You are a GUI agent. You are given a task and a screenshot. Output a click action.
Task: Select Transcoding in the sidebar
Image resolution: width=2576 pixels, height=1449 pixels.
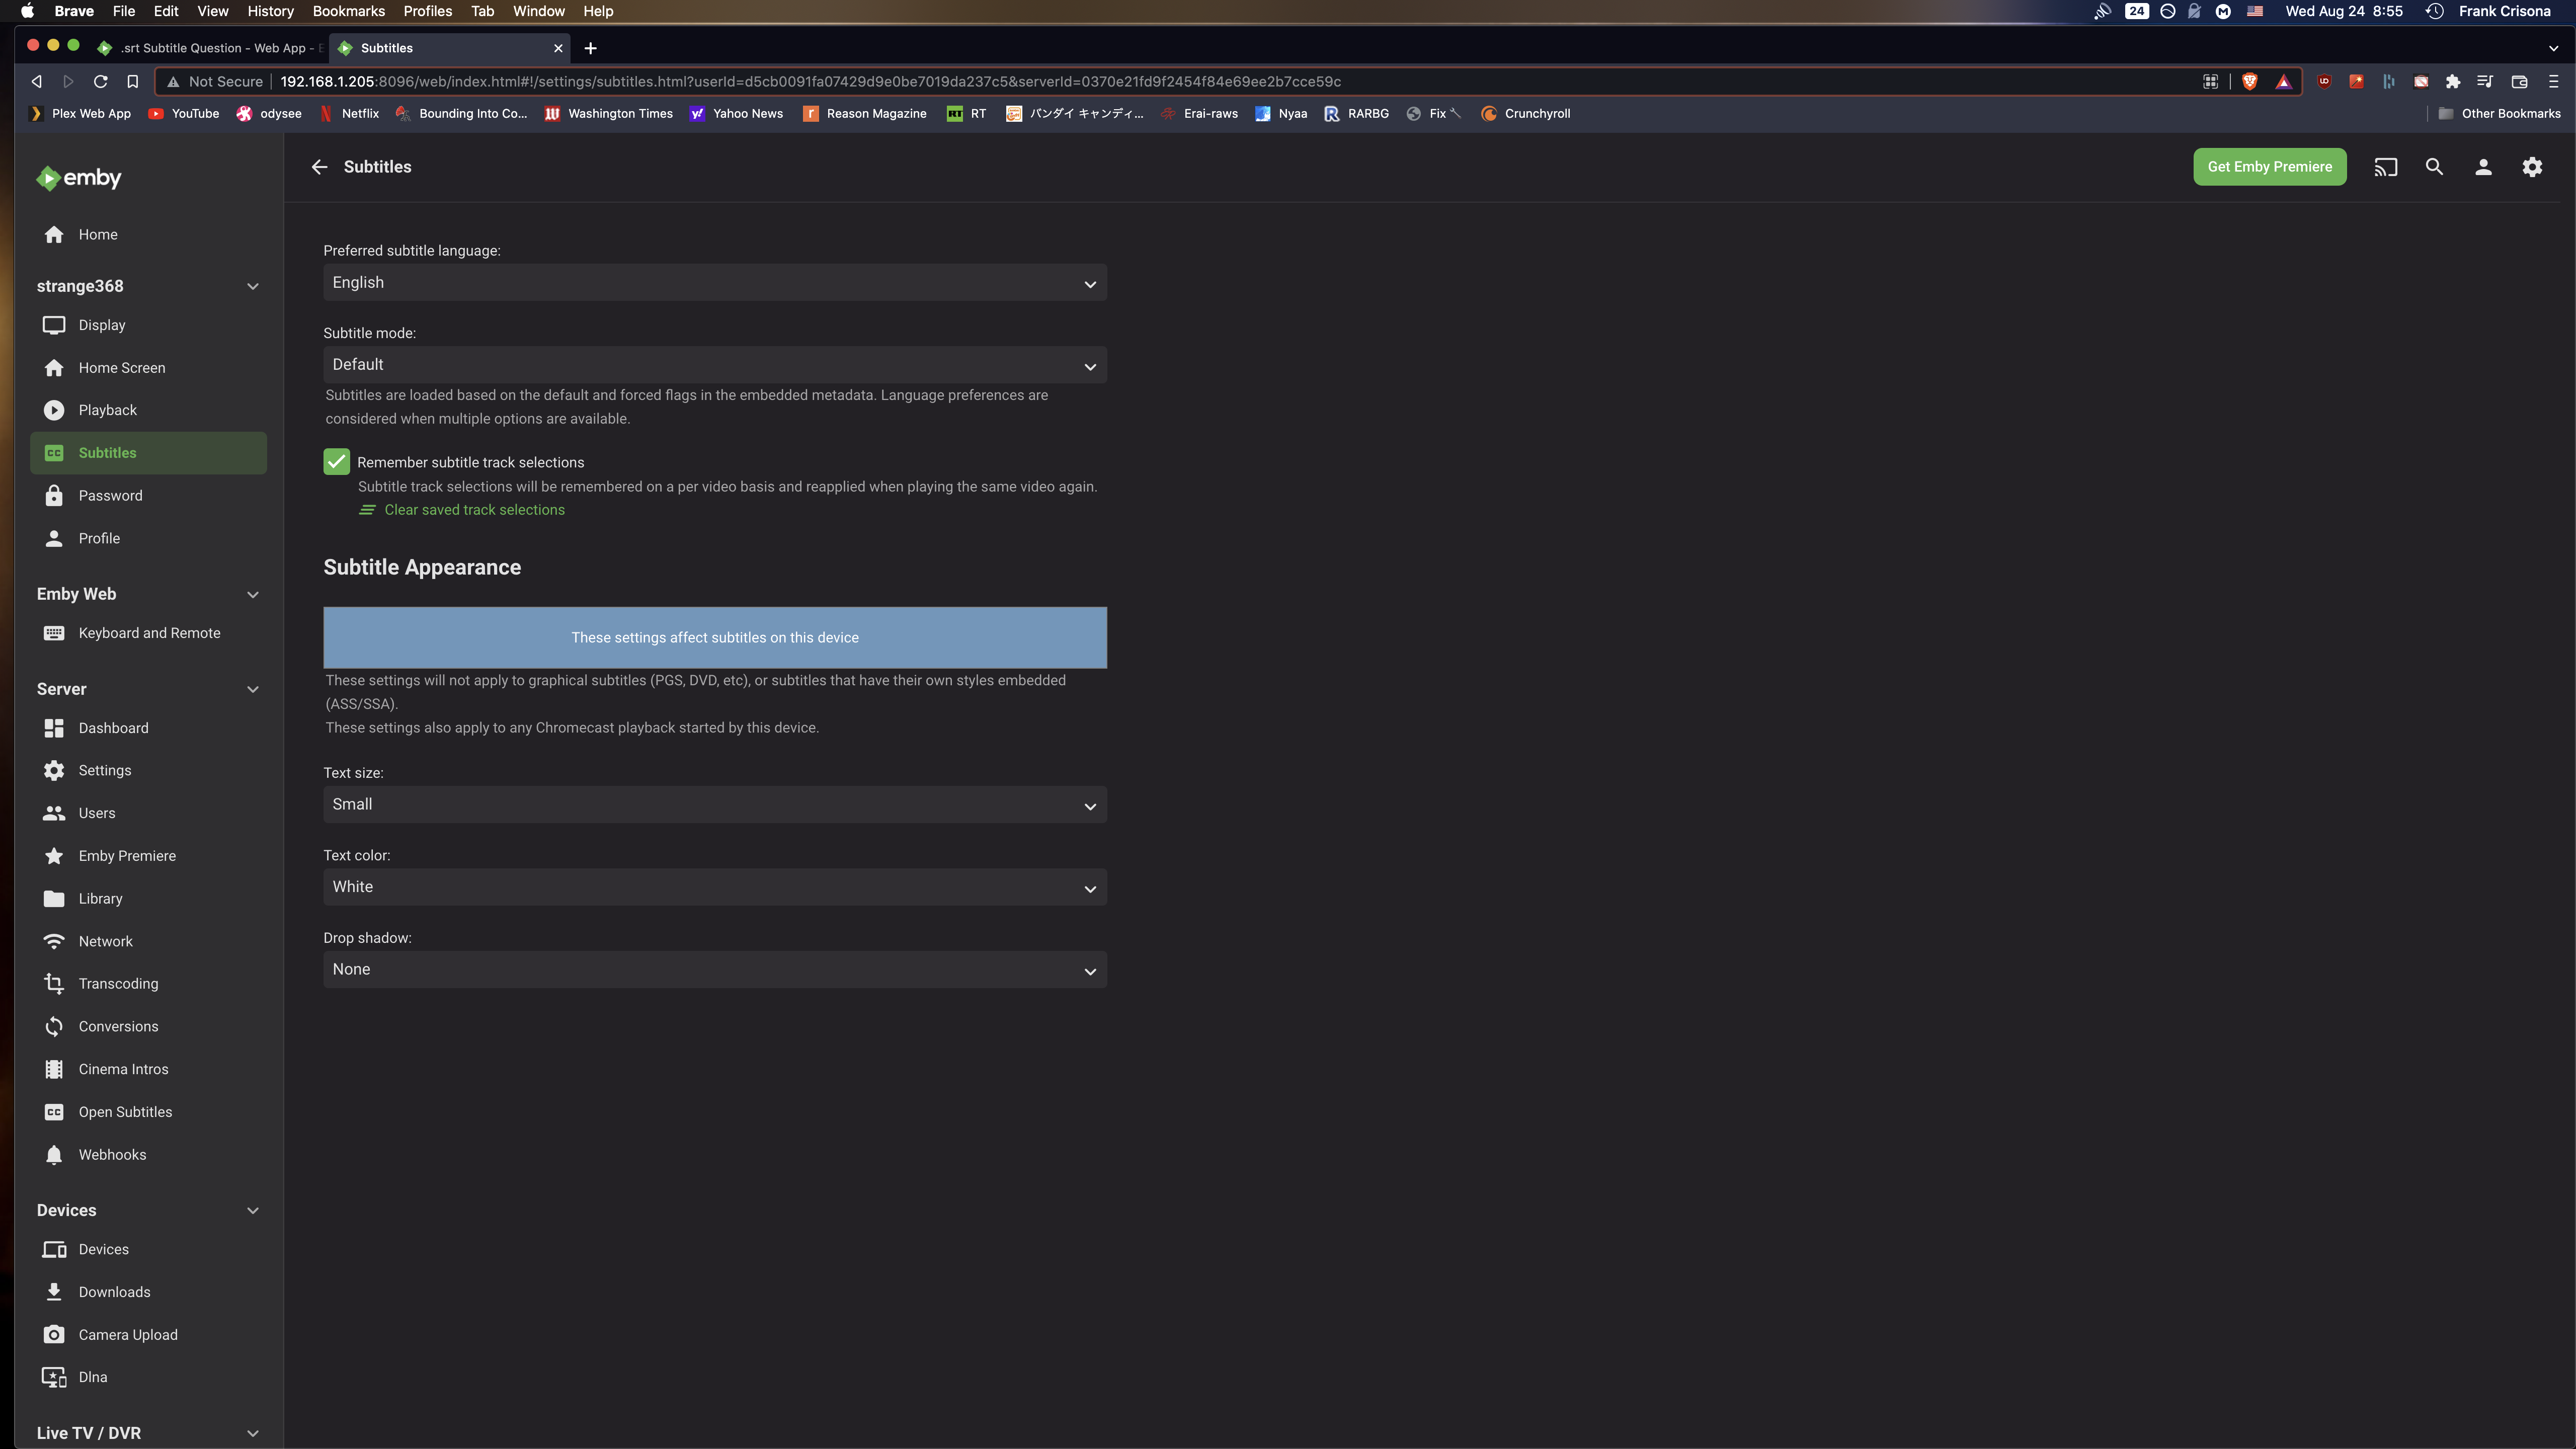[x=117, y=983]
